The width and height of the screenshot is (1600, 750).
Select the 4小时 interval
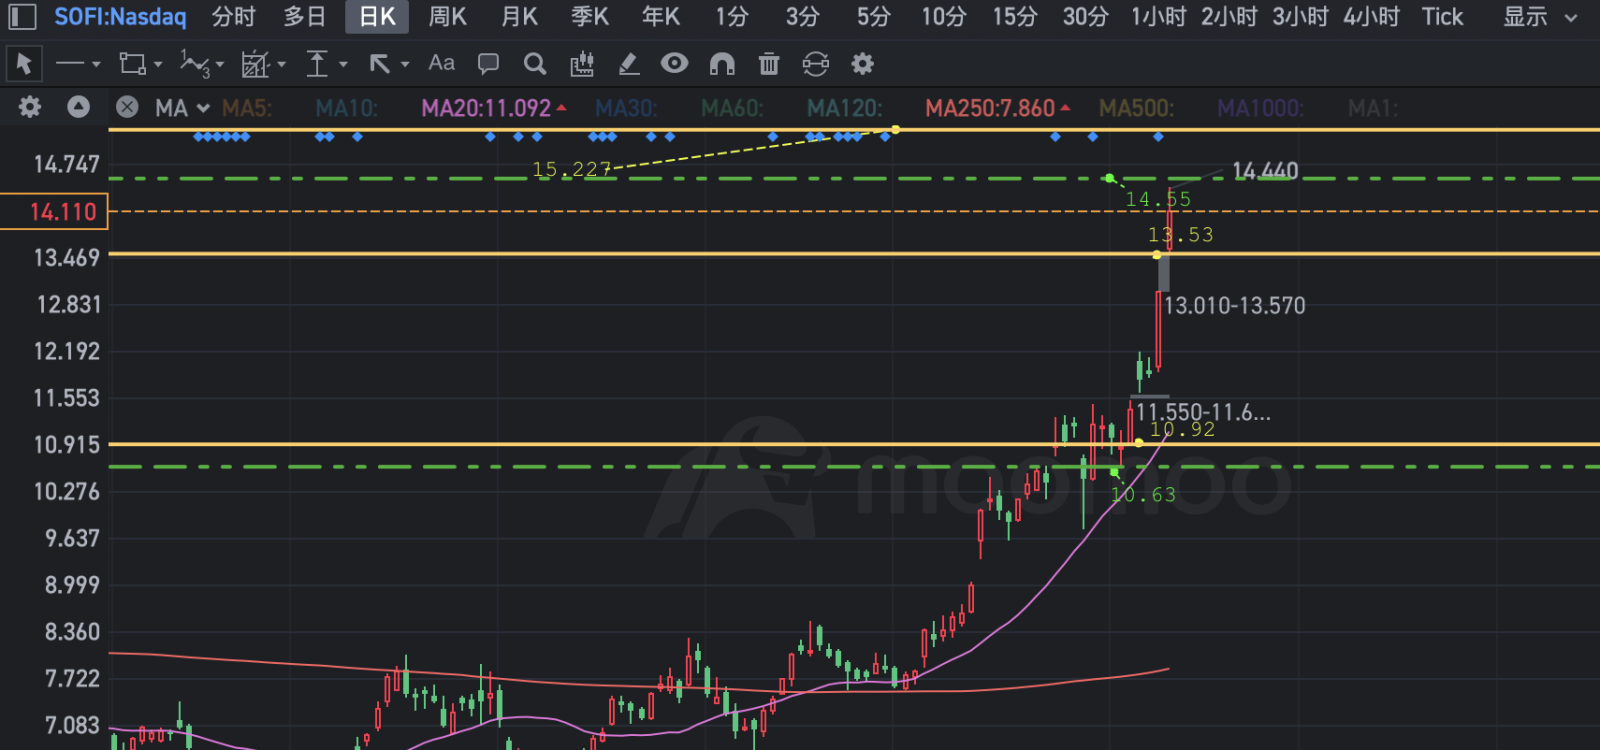1371,17
